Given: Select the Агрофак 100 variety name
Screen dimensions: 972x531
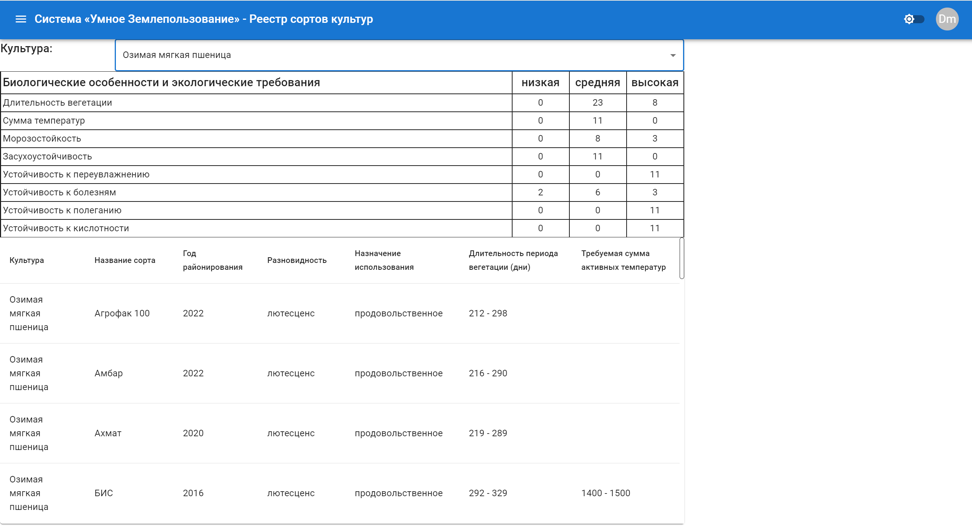Looking at the screenshot, I should (122, 314).
